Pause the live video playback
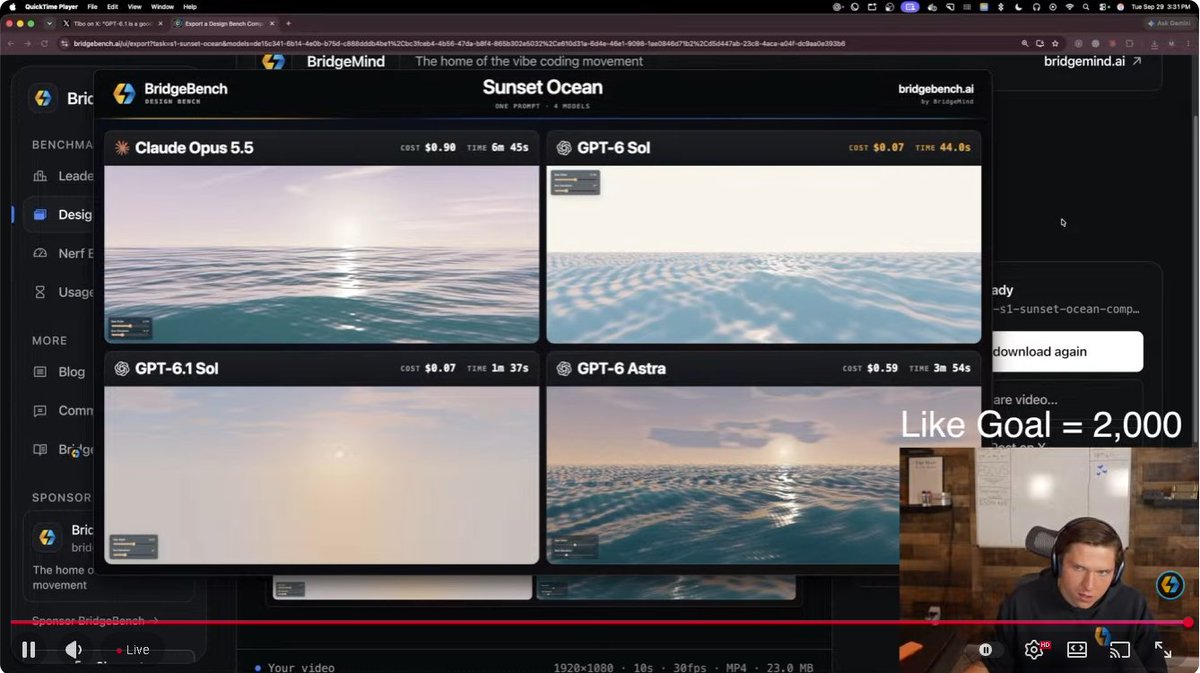 tap(28, 650)
